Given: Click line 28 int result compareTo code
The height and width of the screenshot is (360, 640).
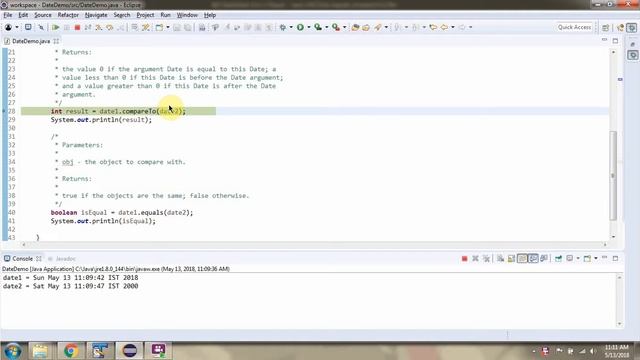Looking at the screenshot, I should pos(118,111).
